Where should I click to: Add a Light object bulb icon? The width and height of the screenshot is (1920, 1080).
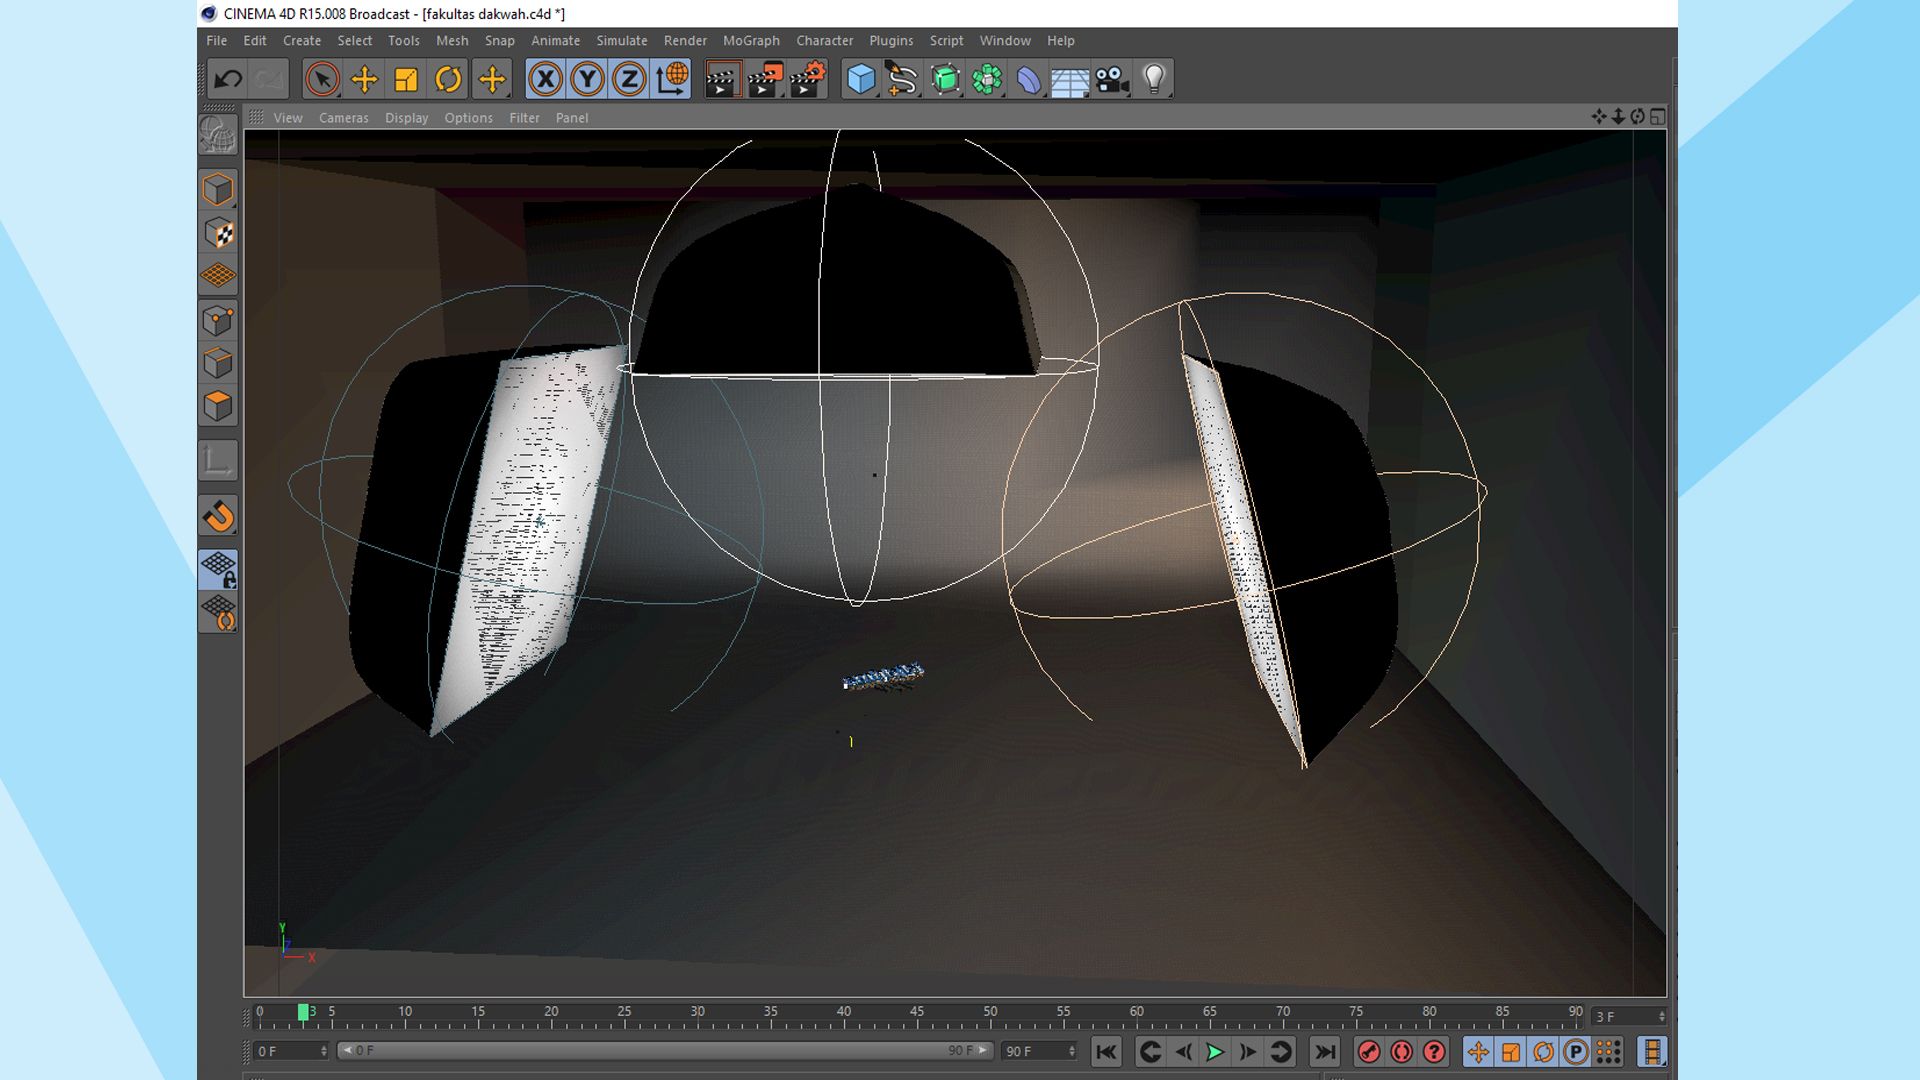1154,79
